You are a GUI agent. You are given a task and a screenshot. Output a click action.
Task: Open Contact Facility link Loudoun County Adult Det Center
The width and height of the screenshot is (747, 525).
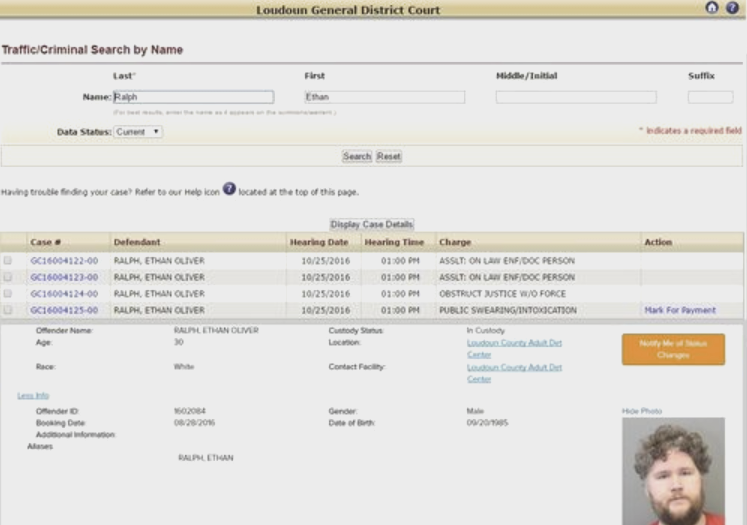point(514,373)
